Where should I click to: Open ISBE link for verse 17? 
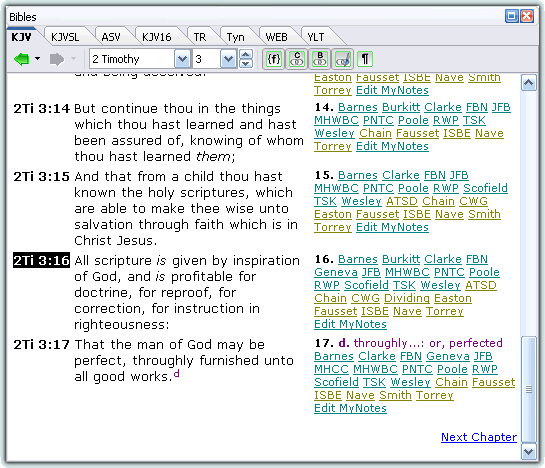pos(328,395)
